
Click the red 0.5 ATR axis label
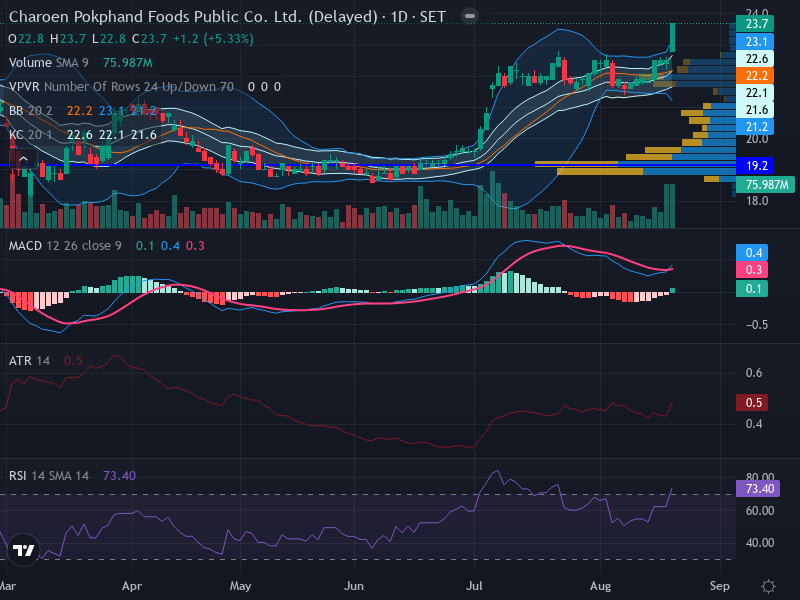click(752, 403)
